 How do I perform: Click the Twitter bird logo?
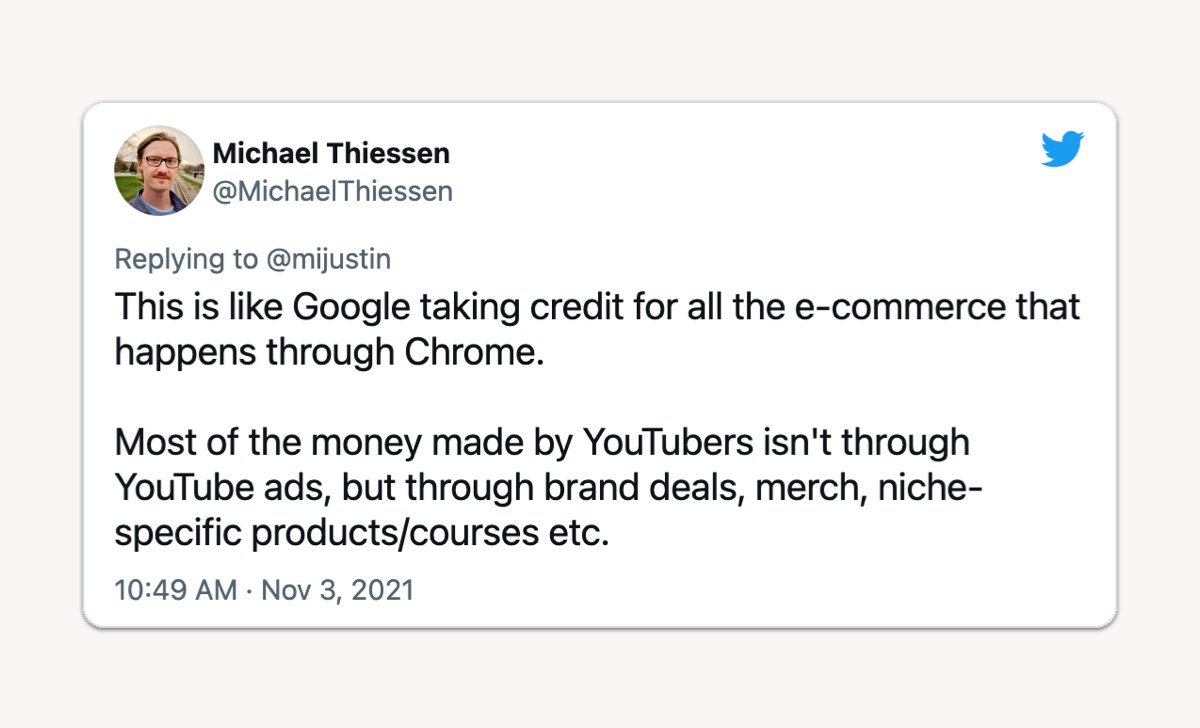1062,150
